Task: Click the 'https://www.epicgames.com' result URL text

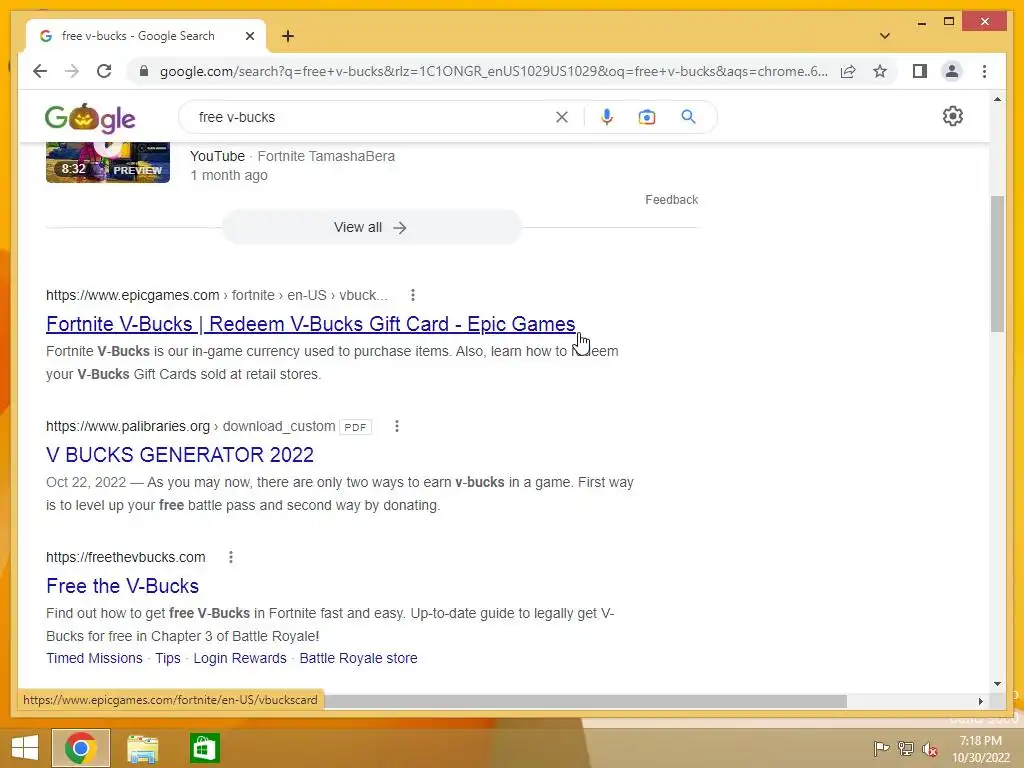Action: point(133,295)
